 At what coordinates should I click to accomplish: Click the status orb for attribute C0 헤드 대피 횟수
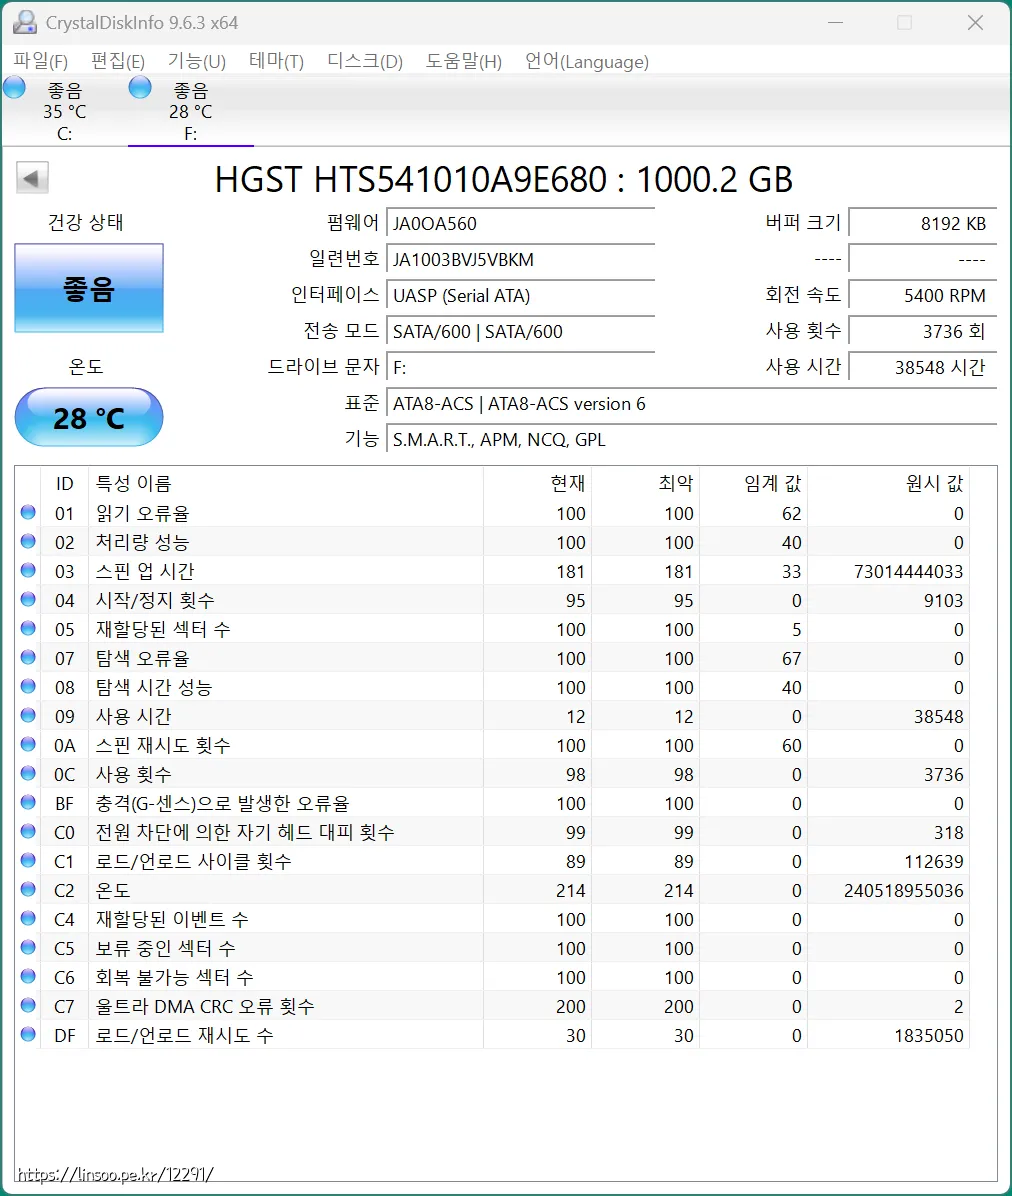(28, 831)
